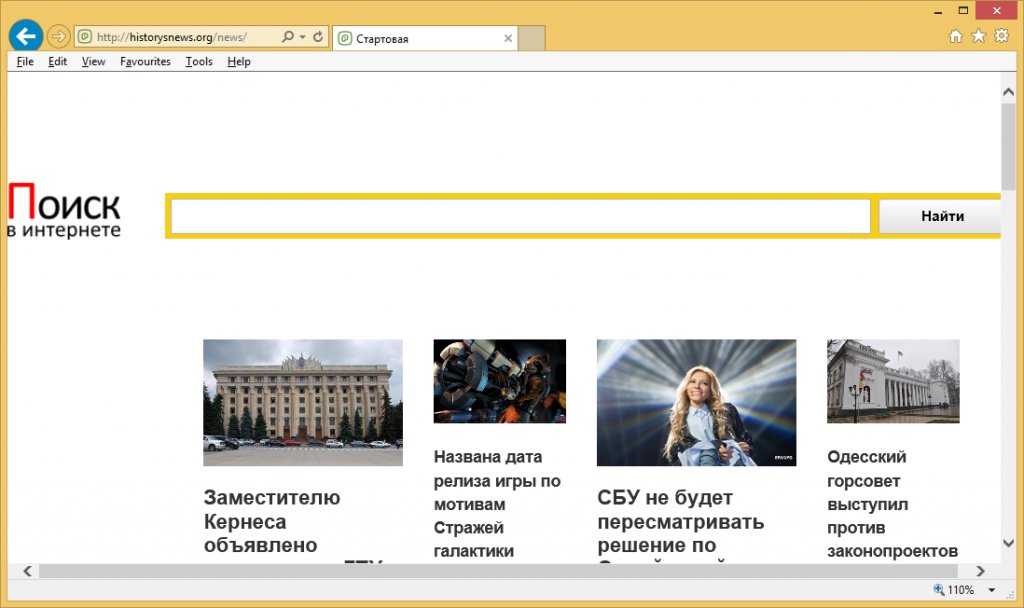Open the Tools gear icon
The height and width of the screenshot is (608, 1024).
(x=1001, y=37)
